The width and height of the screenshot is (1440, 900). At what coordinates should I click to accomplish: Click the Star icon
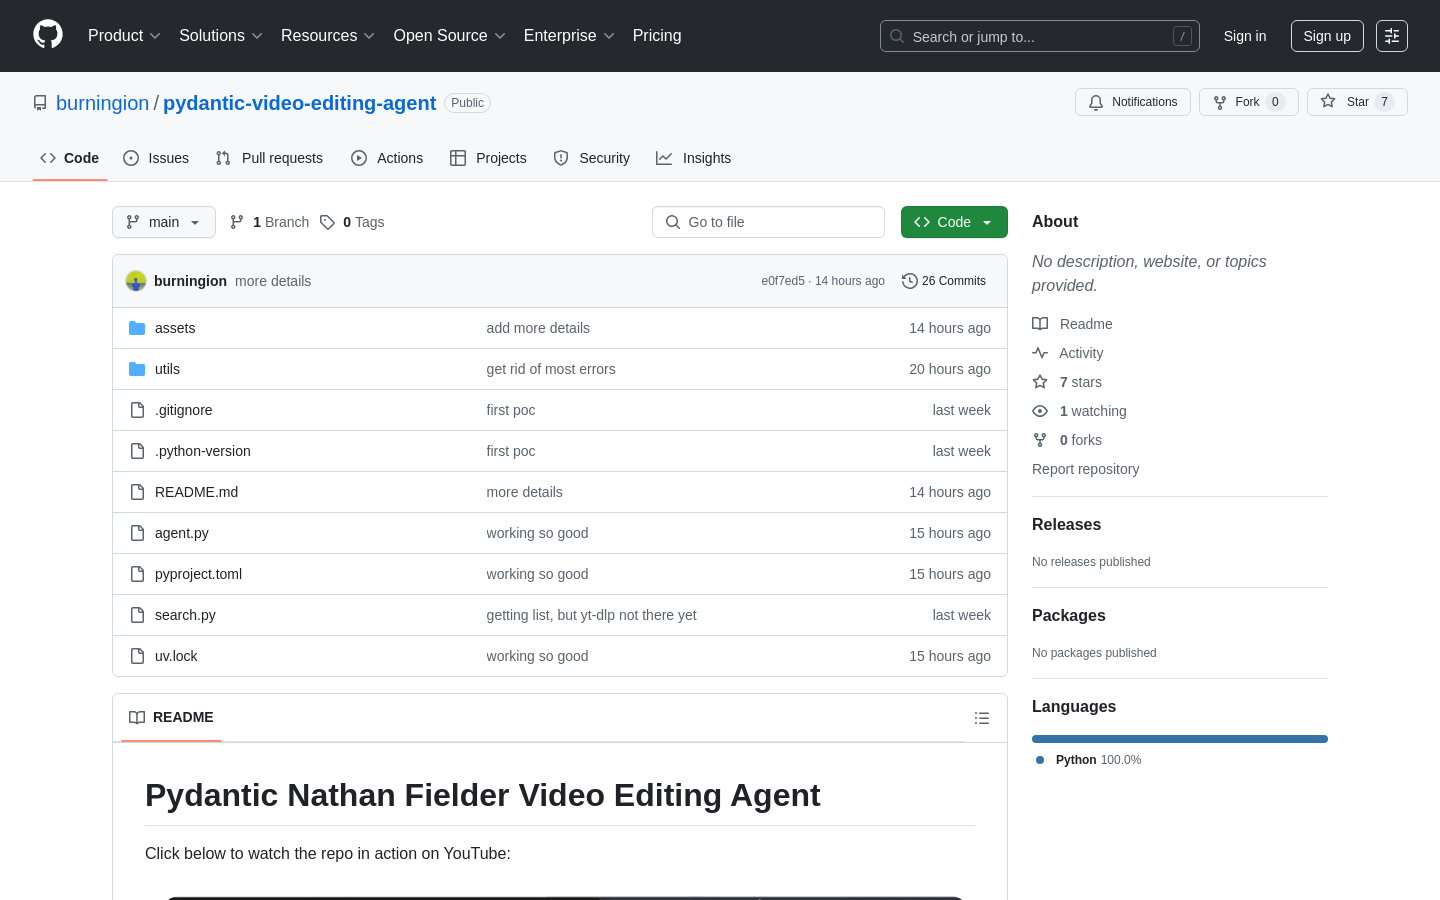coord(1328,101)
